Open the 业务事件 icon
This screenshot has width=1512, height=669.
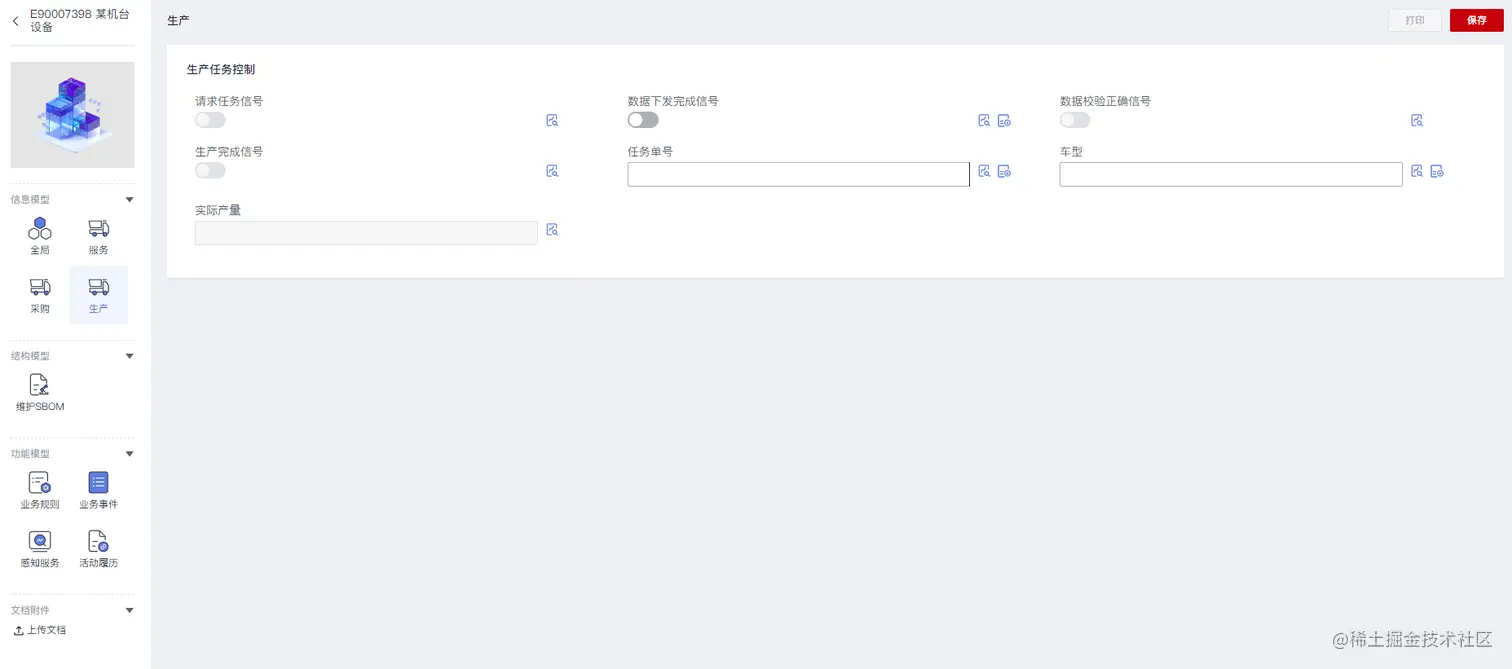click(x=98, y=483)
